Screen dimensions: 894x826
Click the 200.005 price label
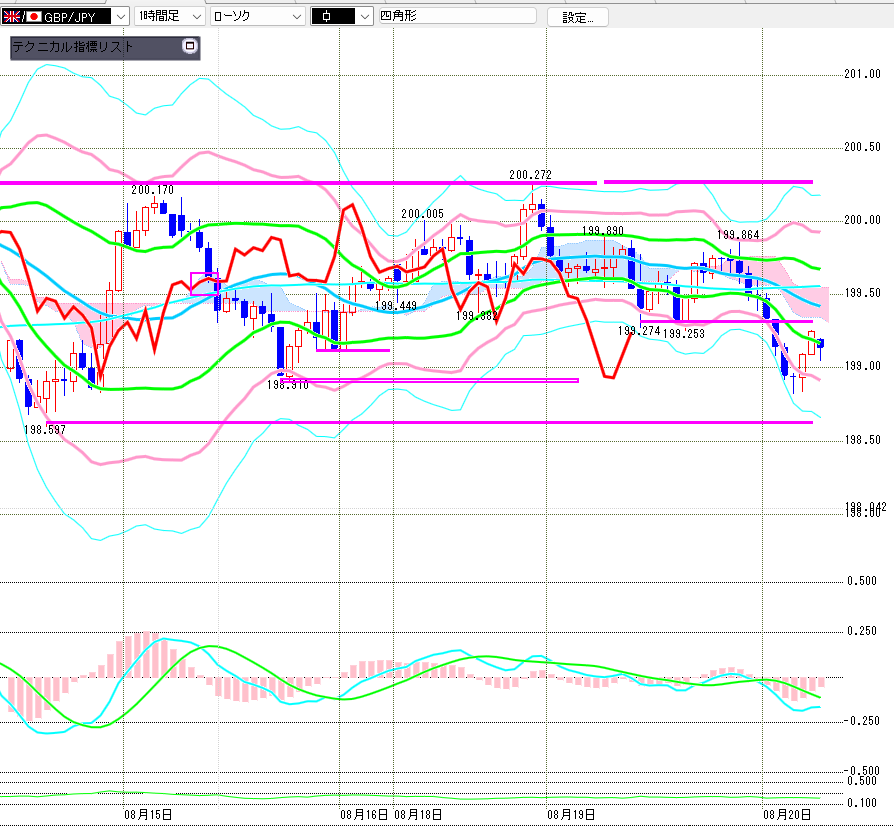[422, 214]
